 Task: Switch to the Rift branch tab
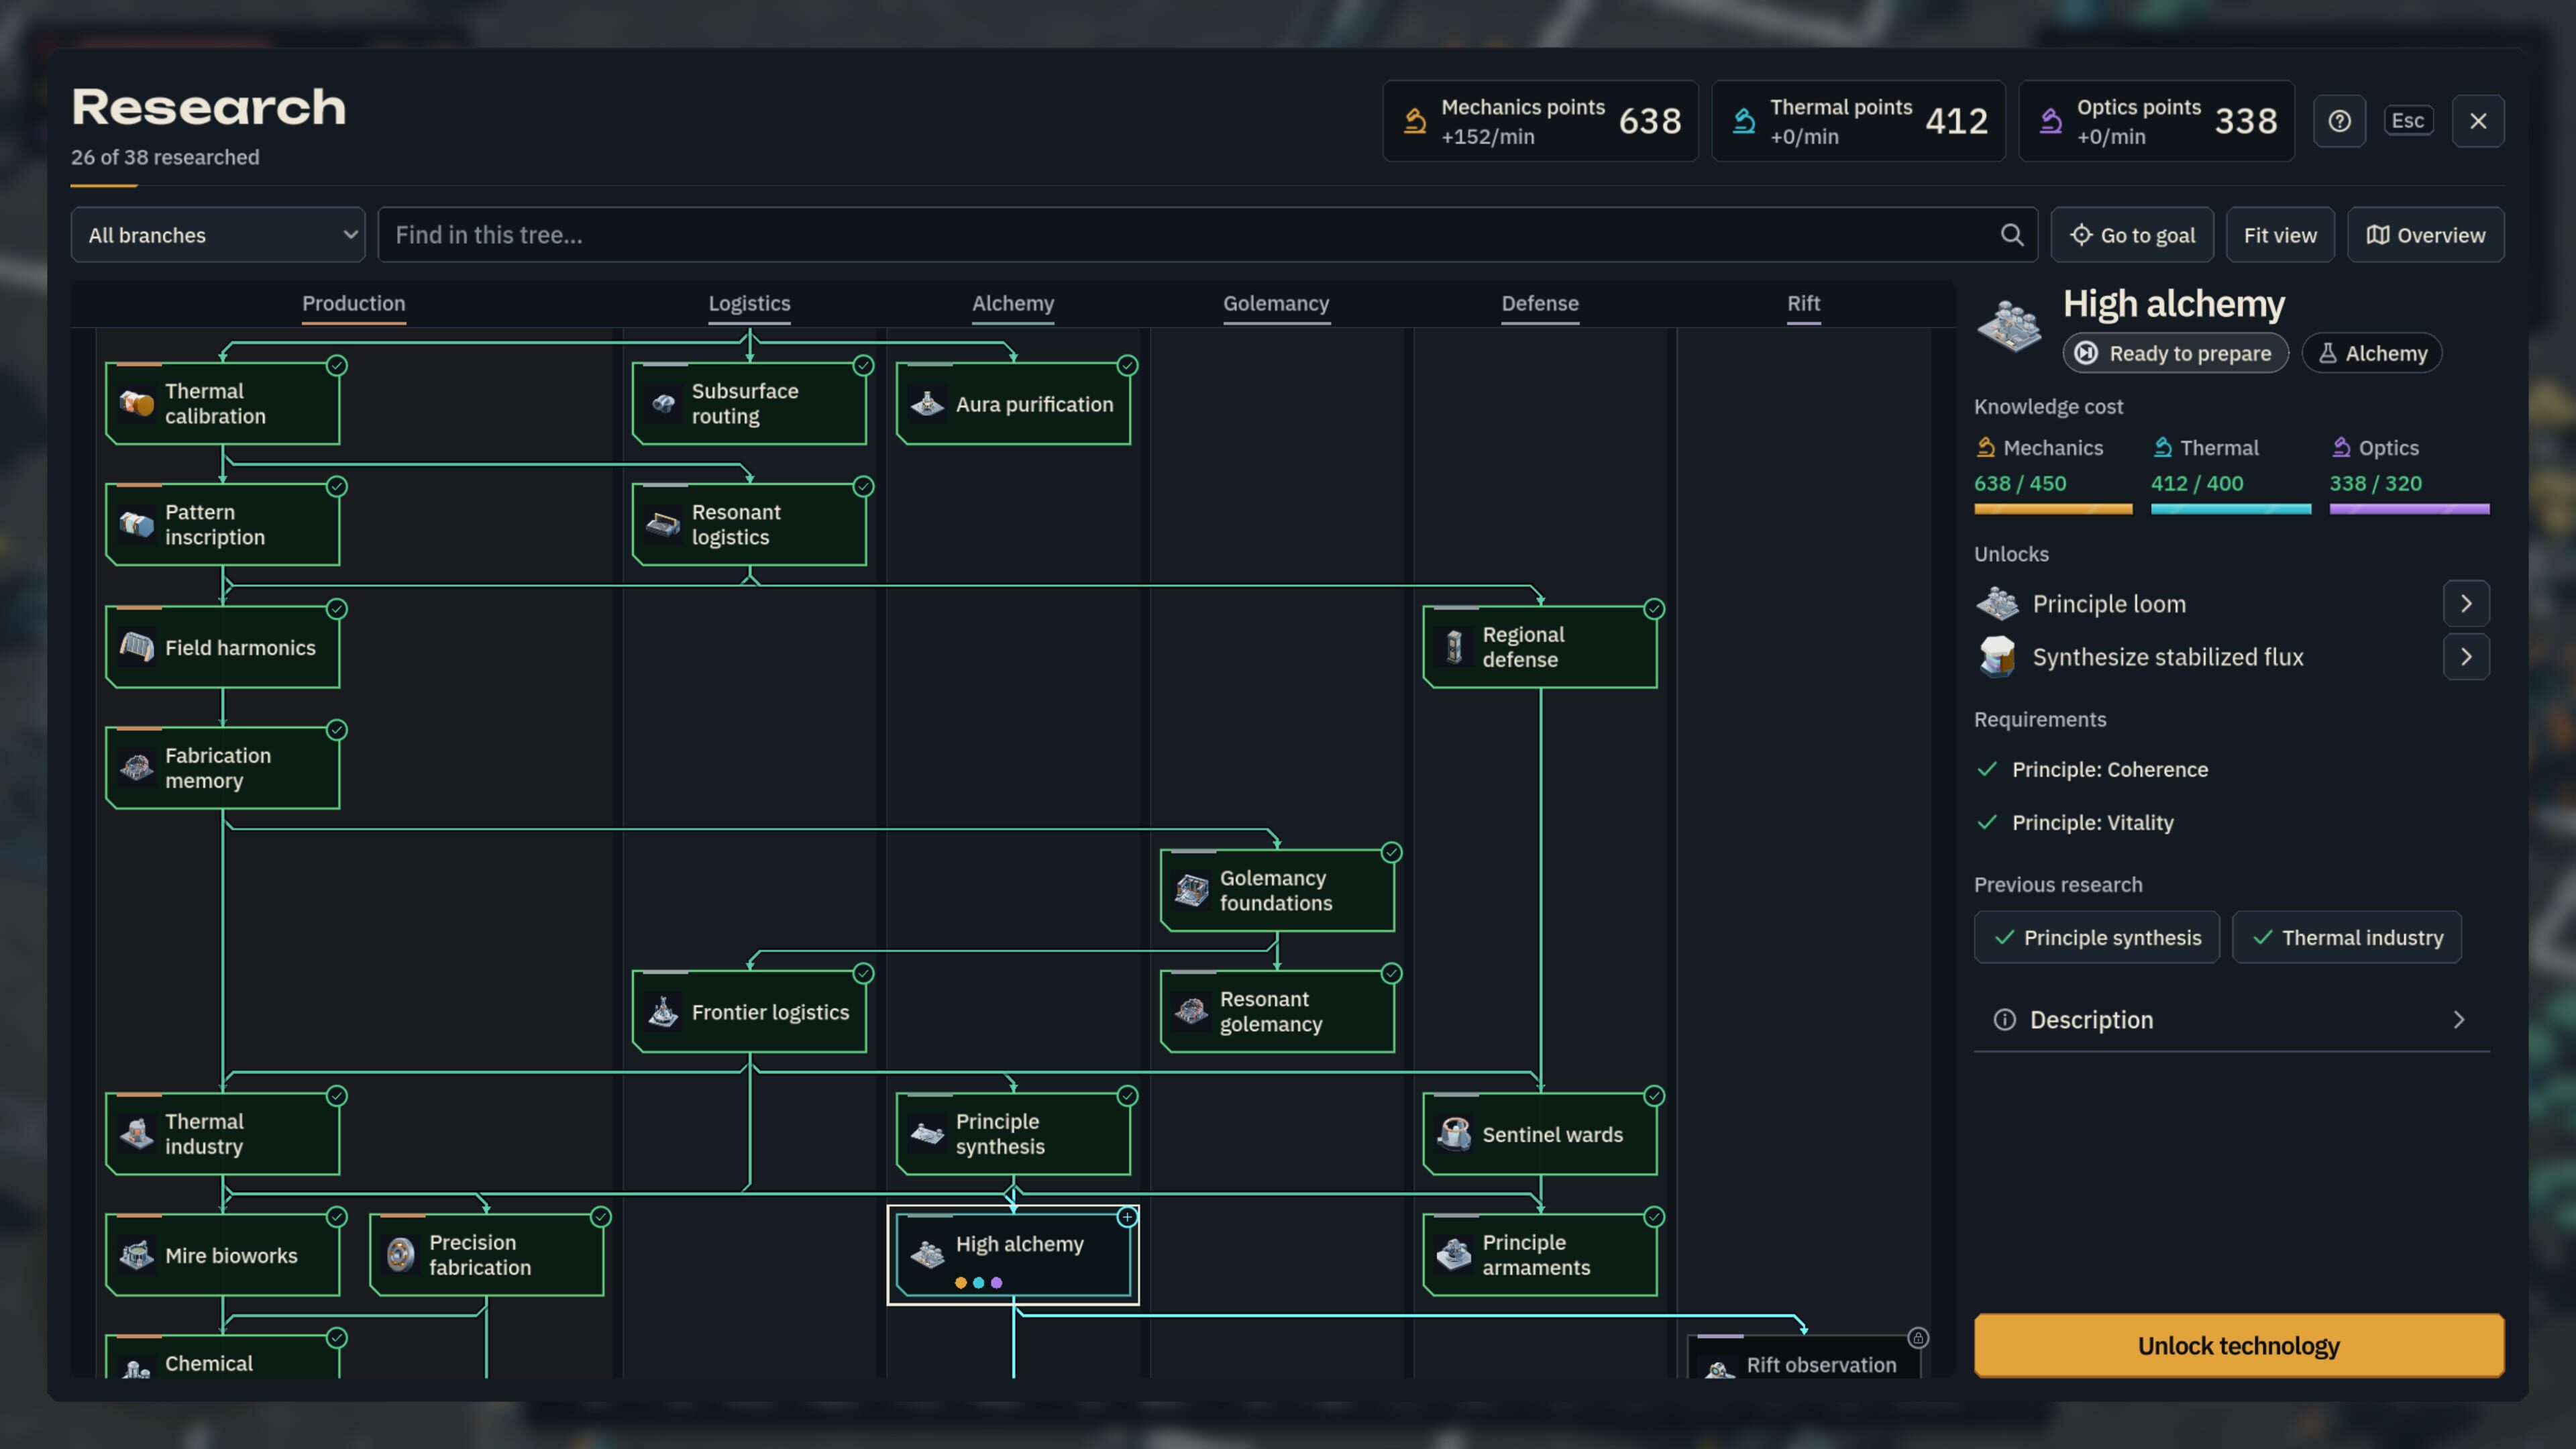click(1803, 303)
